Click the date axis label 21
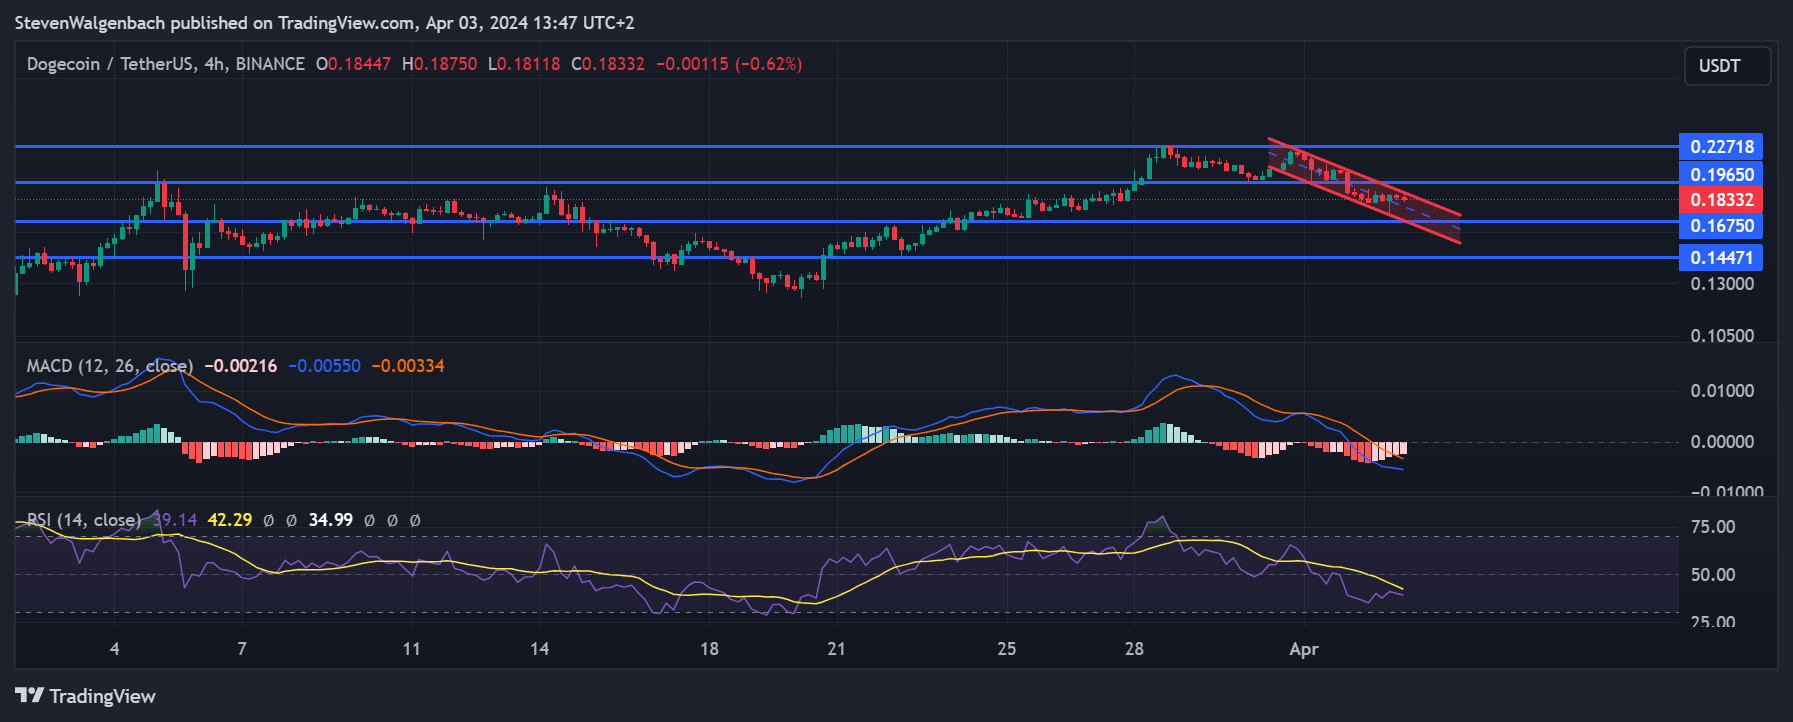The height and width of the screenshot is (722, 1793). (836, 649)
